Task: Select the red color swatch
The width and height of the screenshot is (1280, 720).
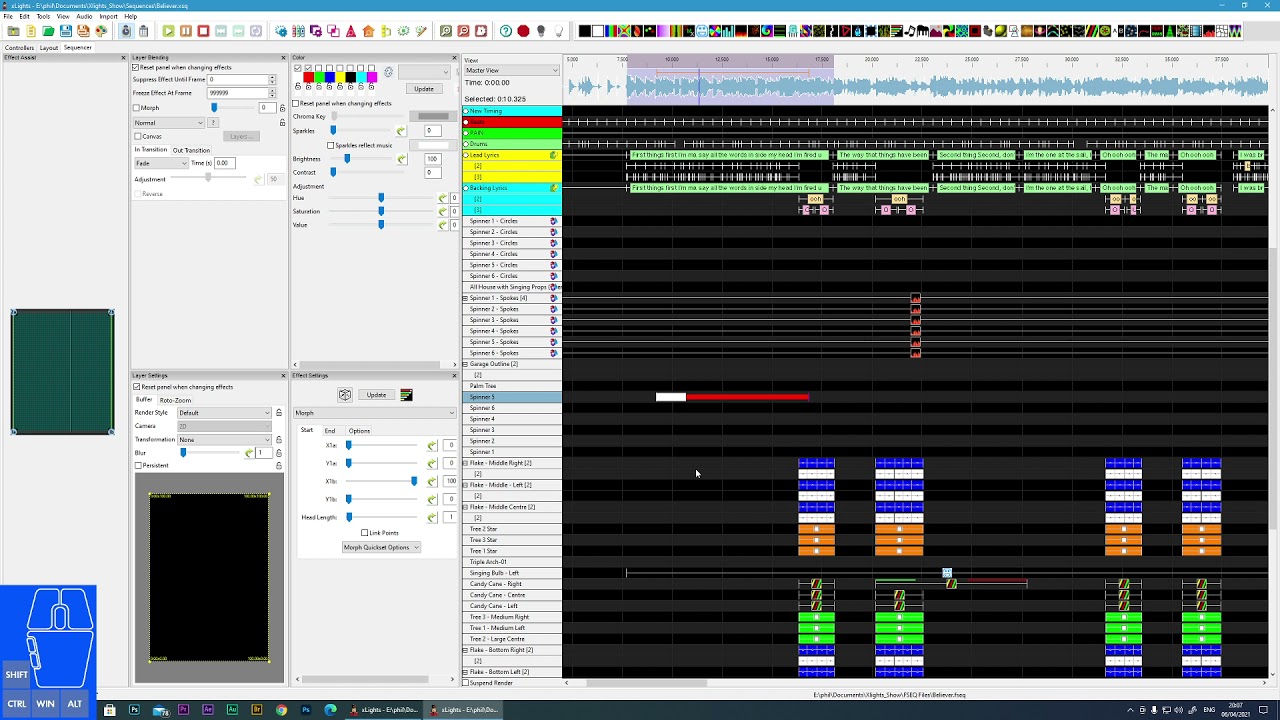Action: pos(308,77)
